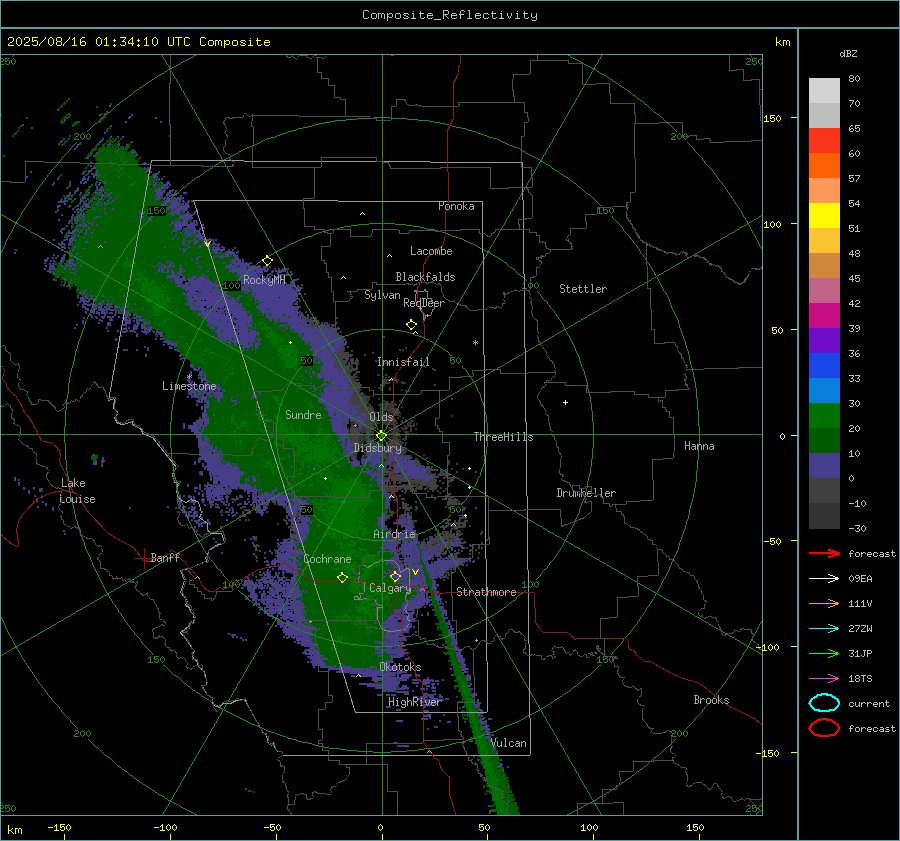900x841 pixels.
Task: Click the Olds town label
Action: 381,417
